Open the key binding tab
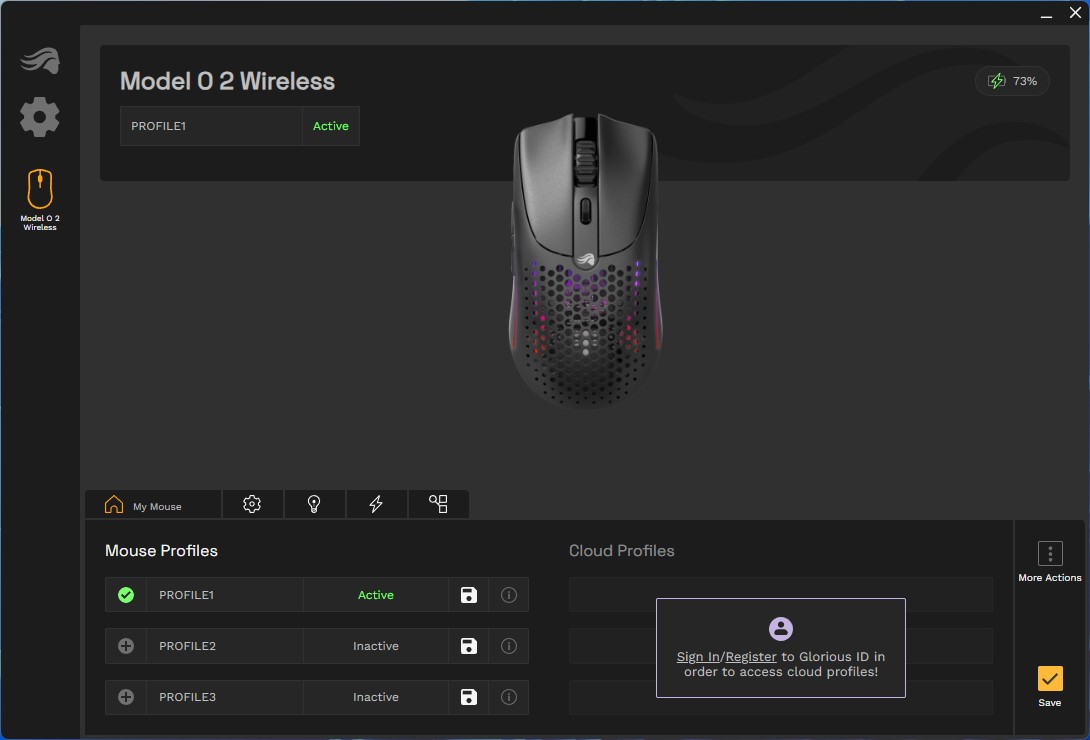Screen dimensions: 1090x740 pyautogui.click(x=438, y=505)
